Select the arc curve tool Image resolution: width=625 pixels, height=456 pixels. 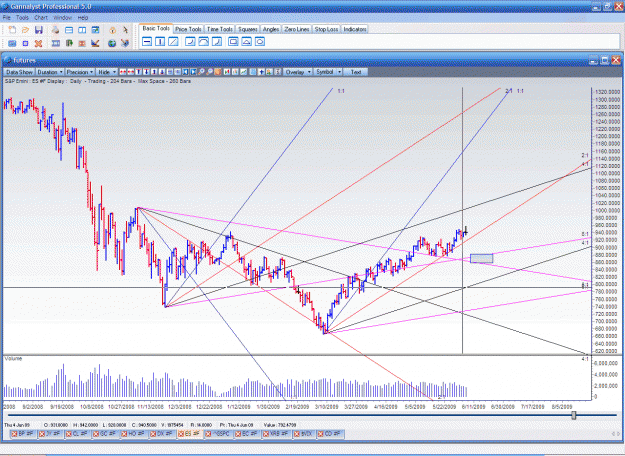click(190, 41)
